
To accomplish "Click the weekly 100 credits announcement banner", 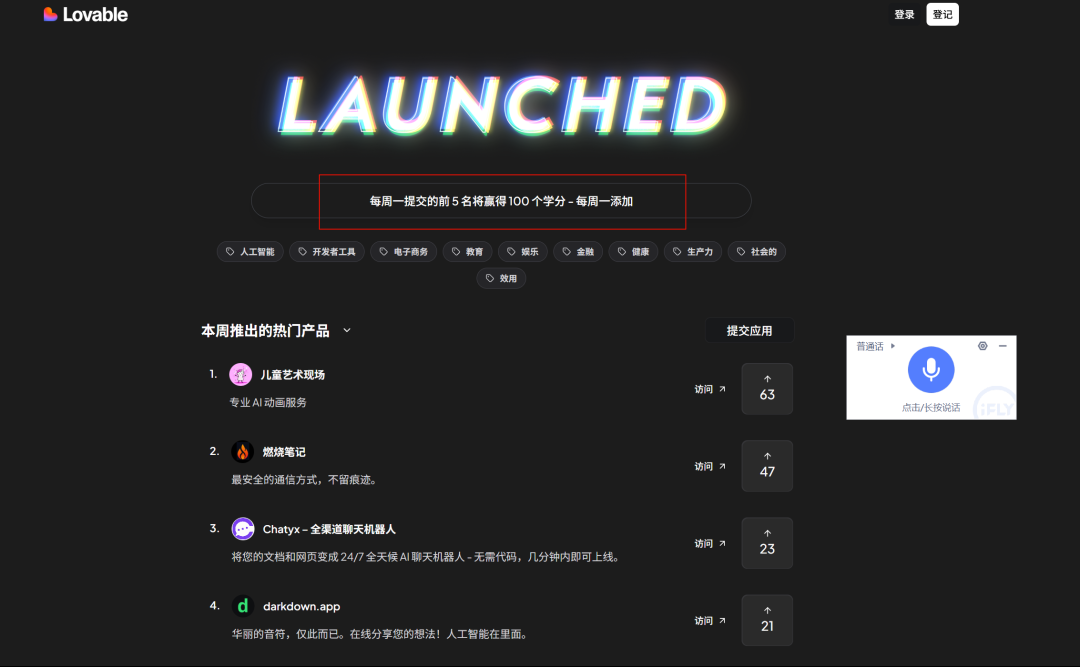I will (x=501, y=201).
